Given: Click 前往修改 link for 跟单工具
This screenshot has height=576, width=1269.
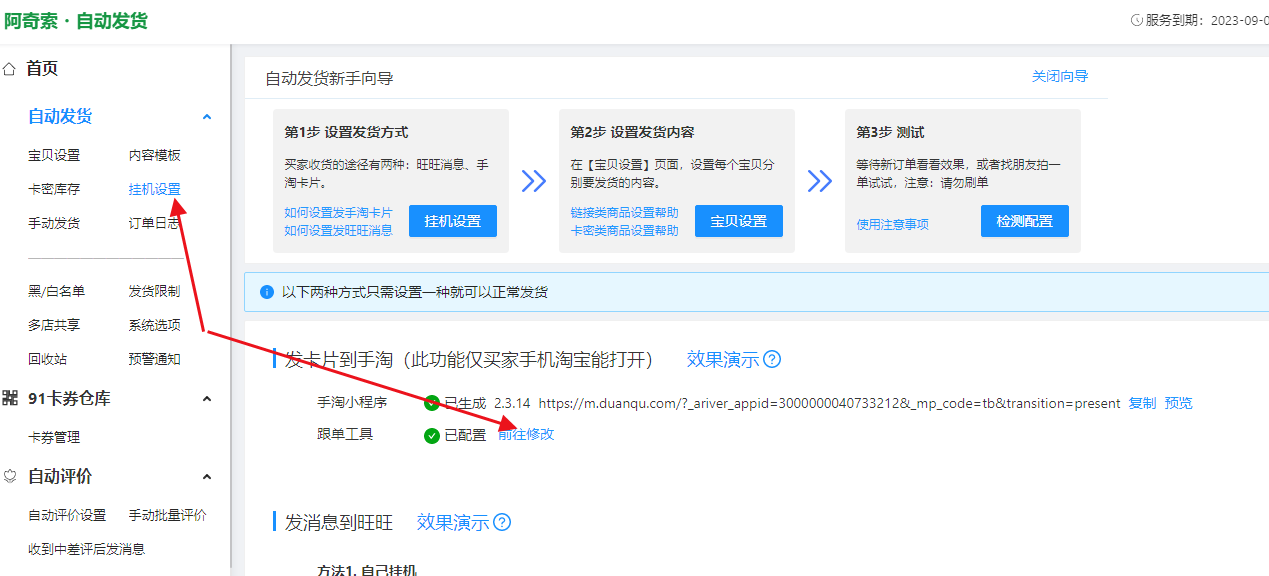Looking at the screenshot, I should [526, 435].
